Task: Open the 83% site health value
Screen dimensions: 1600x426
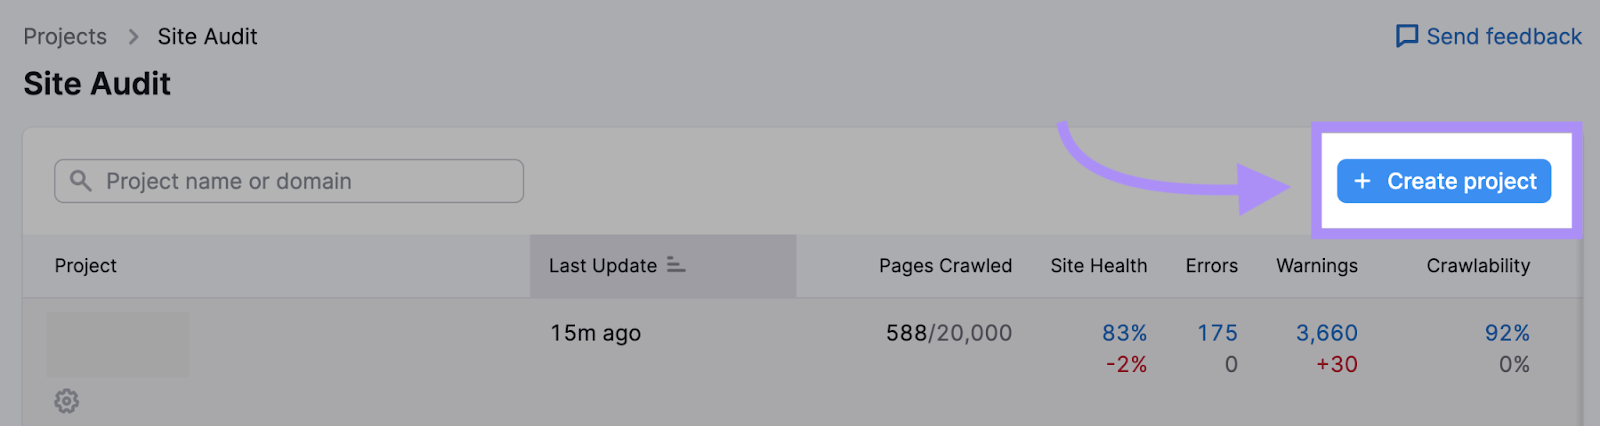Action: (x=1124, y=333)
